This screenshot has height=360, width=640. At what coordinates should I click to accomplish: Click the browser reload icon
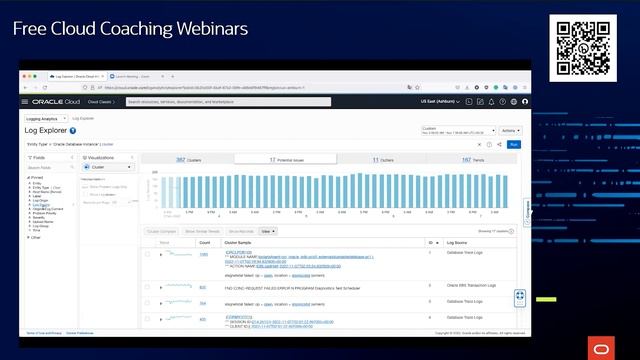[x=45, y=87]
